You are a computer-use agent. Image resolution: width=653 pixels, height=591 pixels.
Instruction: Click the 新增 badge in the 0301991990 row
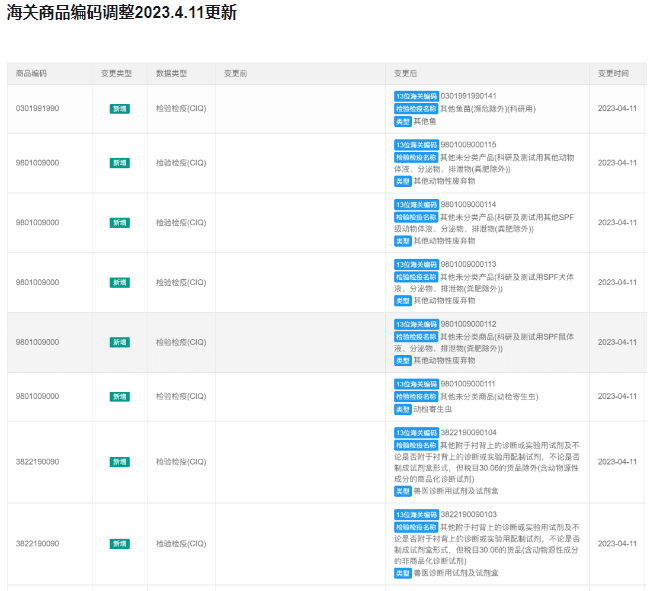click(119, 108)
